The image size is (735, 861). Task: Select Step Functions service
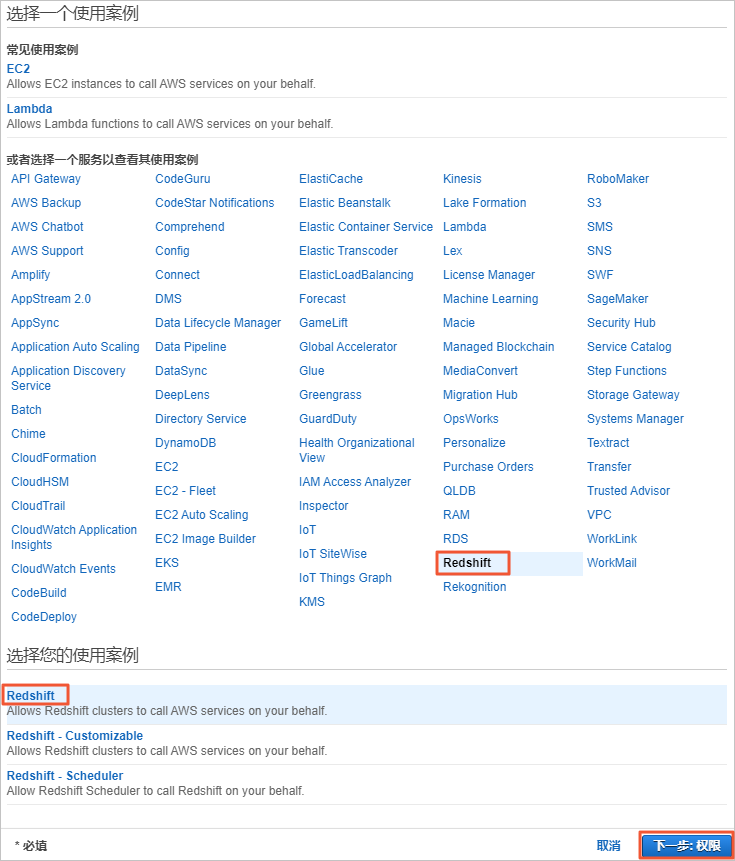[x=627, y=371]
